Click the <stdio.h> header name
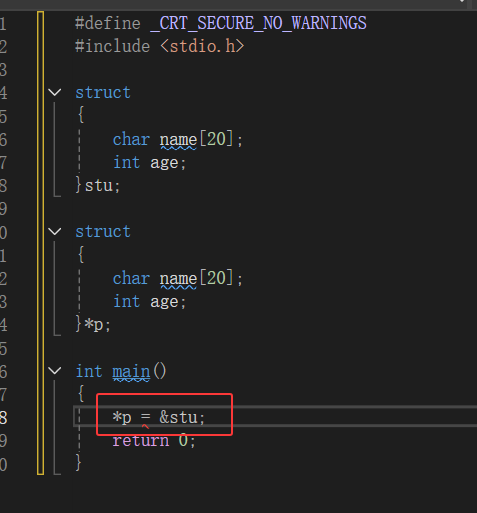Viewport: 477px width, 513px height. [202, 46]
